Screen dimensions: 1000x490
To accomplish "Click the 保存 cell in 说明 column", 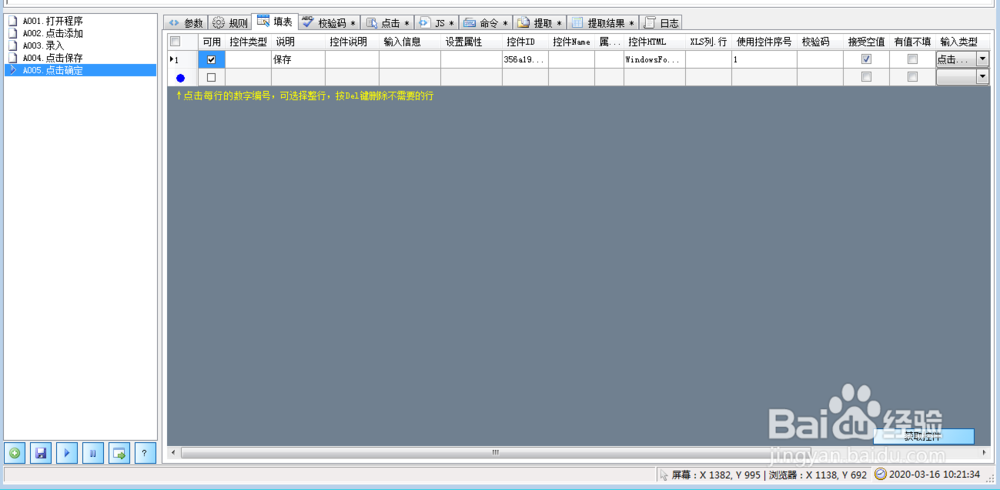I will coord(298,59).
